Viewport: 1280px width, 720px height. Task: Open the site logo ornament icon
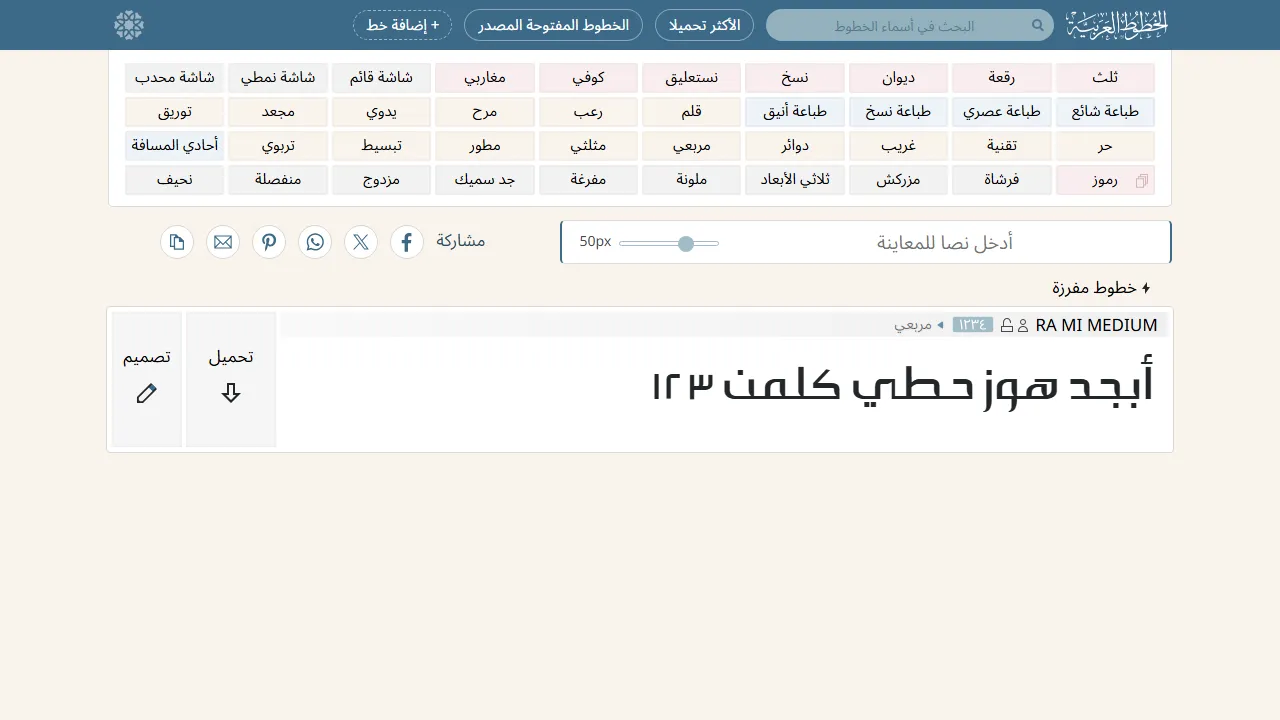(x=128, y=25)
